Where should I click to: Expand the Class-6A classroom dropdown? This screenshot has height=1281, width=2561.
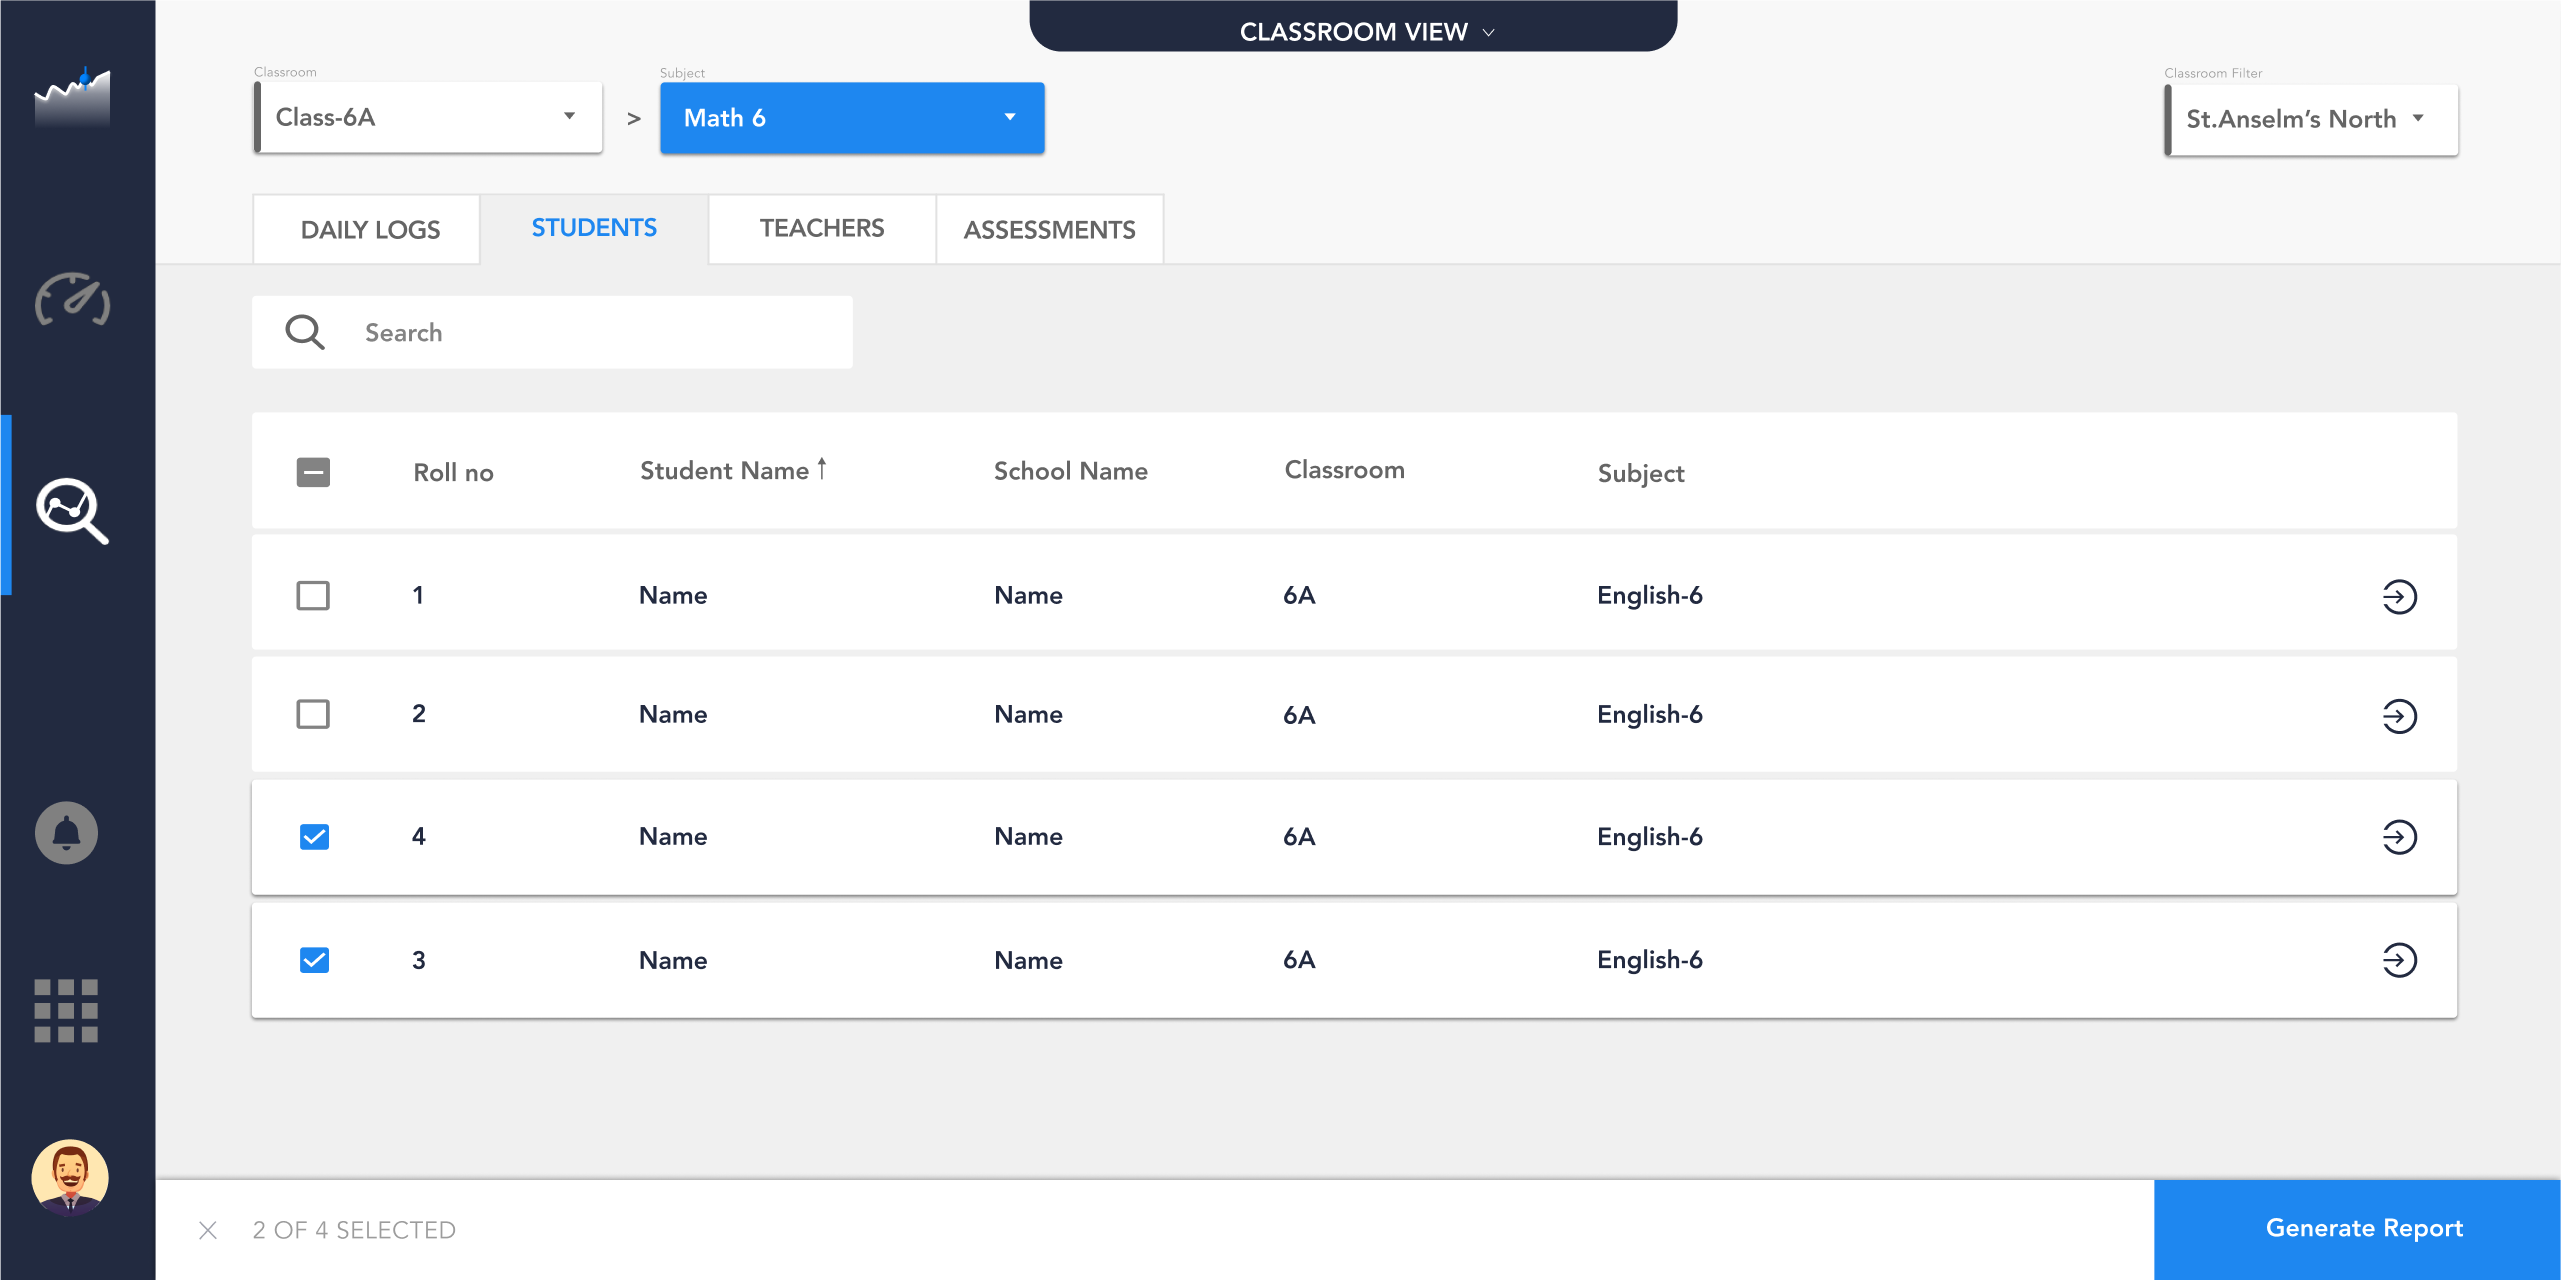[428, 118]
